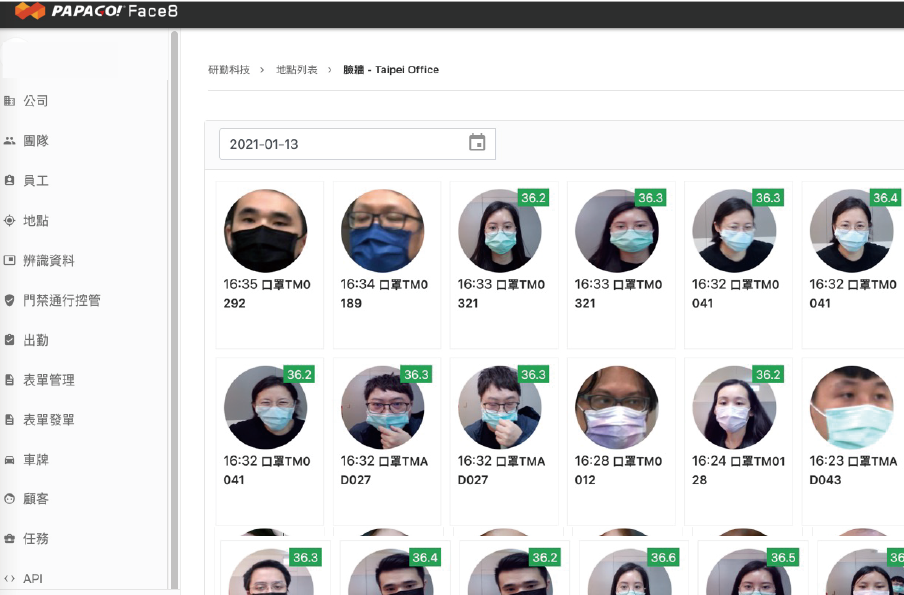Open the calendar picker icon
The width and height of the screenshot is (904, 595).
pyautogui.click(x=477, y=143)
